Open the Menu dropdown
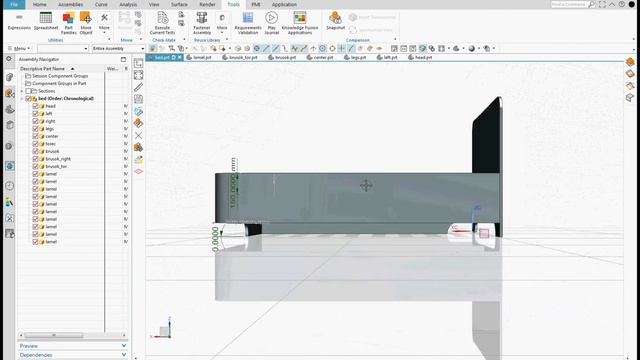Image resolution: width=640 pixels, height=360 pixels. click(x=19, y=49)
